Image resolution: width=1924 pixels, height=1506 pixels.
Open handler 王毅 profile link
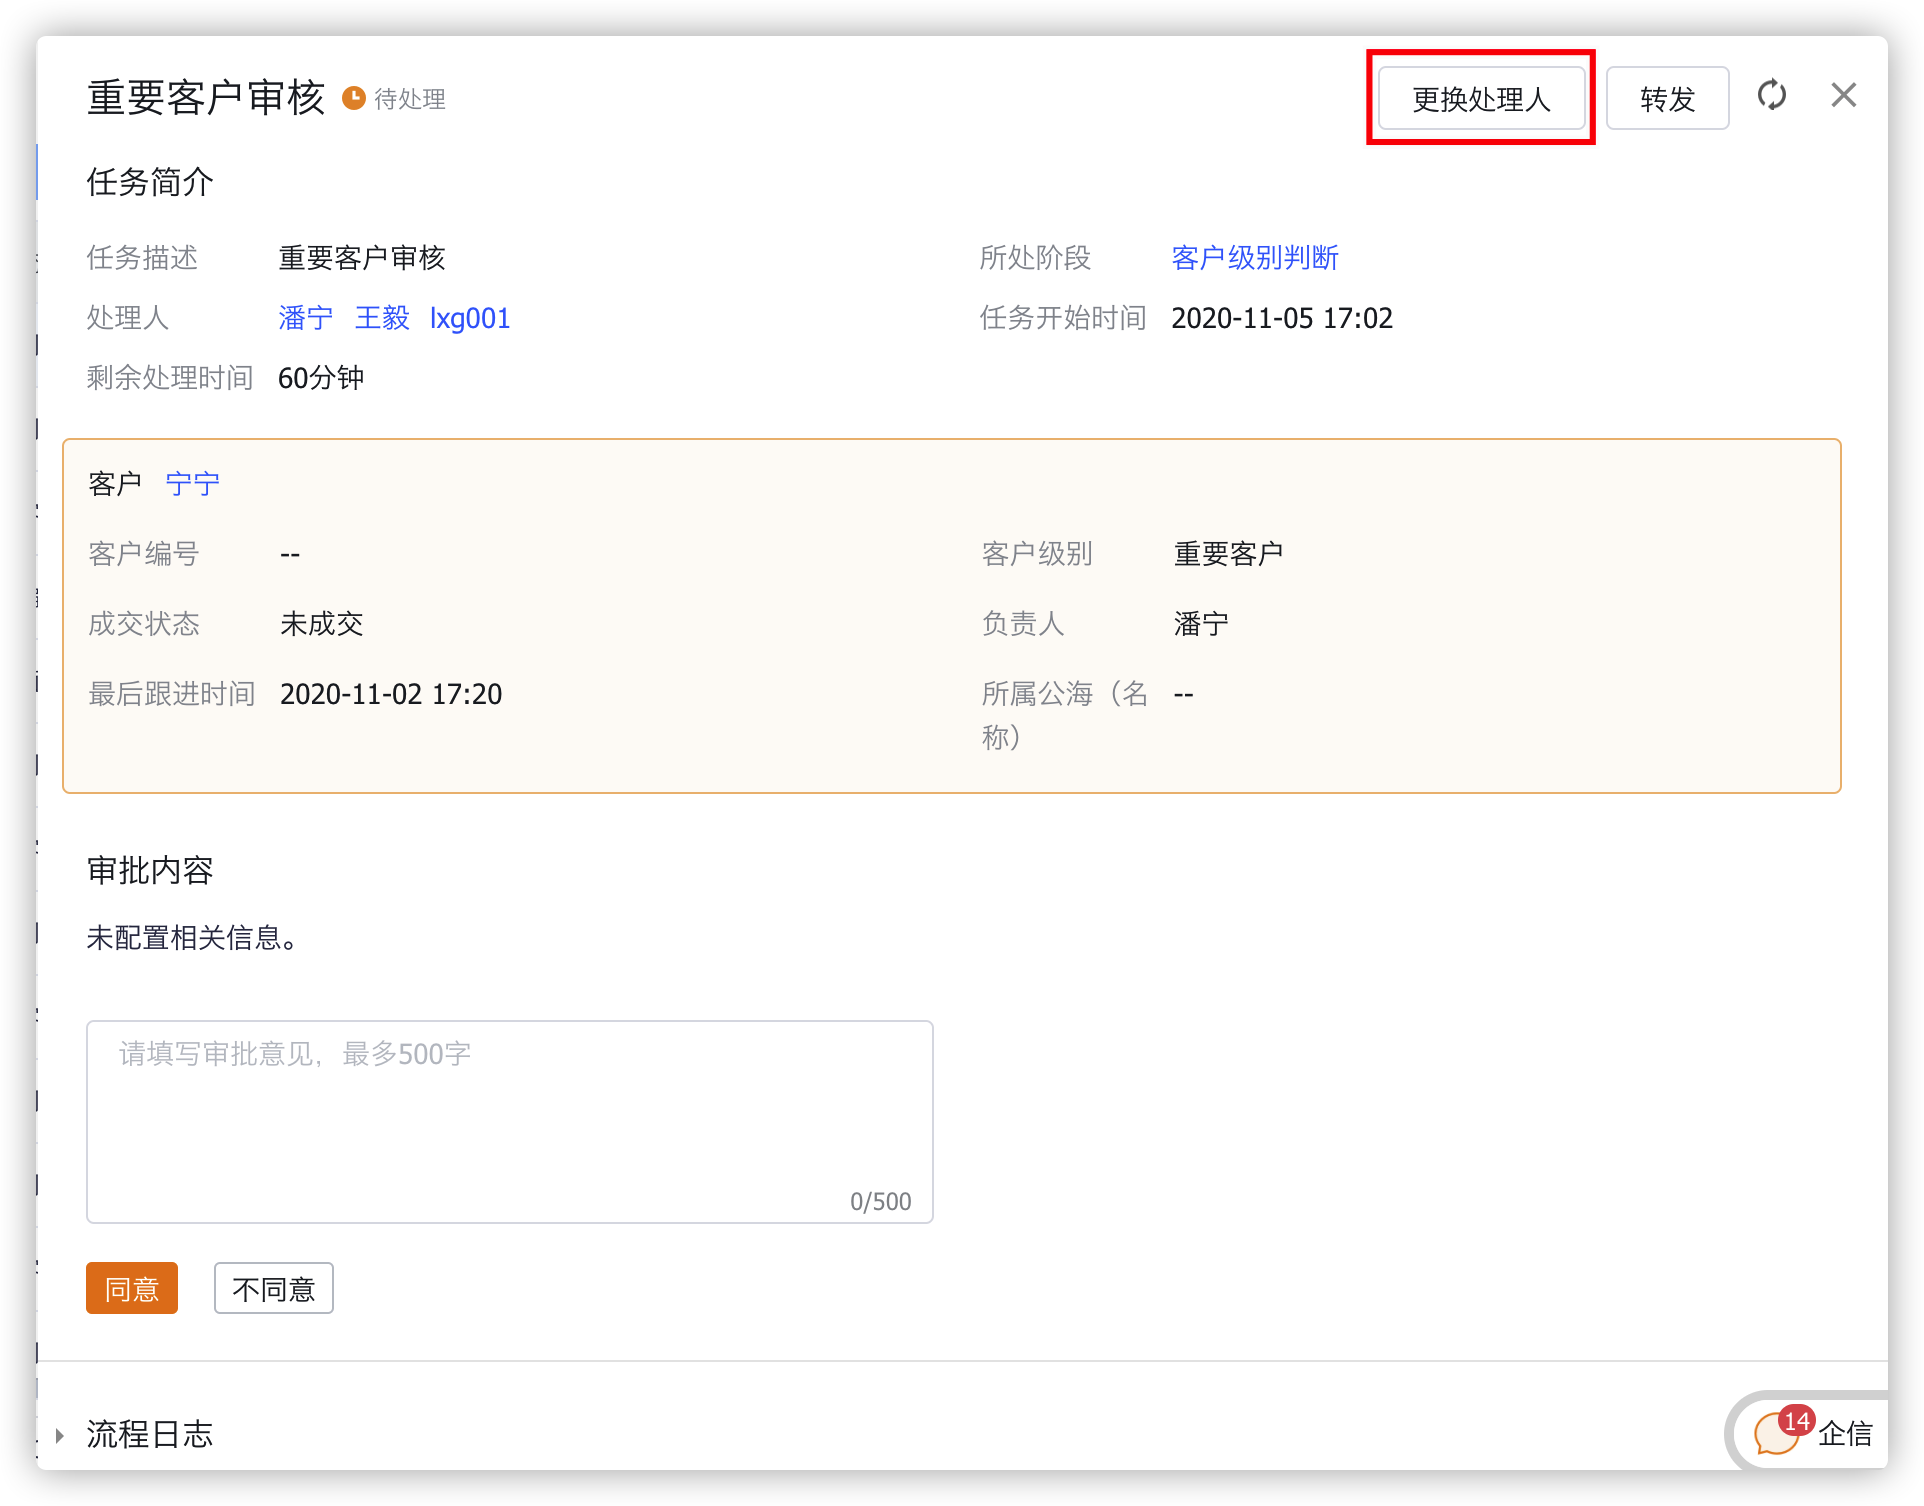click(x=382, y=318)
